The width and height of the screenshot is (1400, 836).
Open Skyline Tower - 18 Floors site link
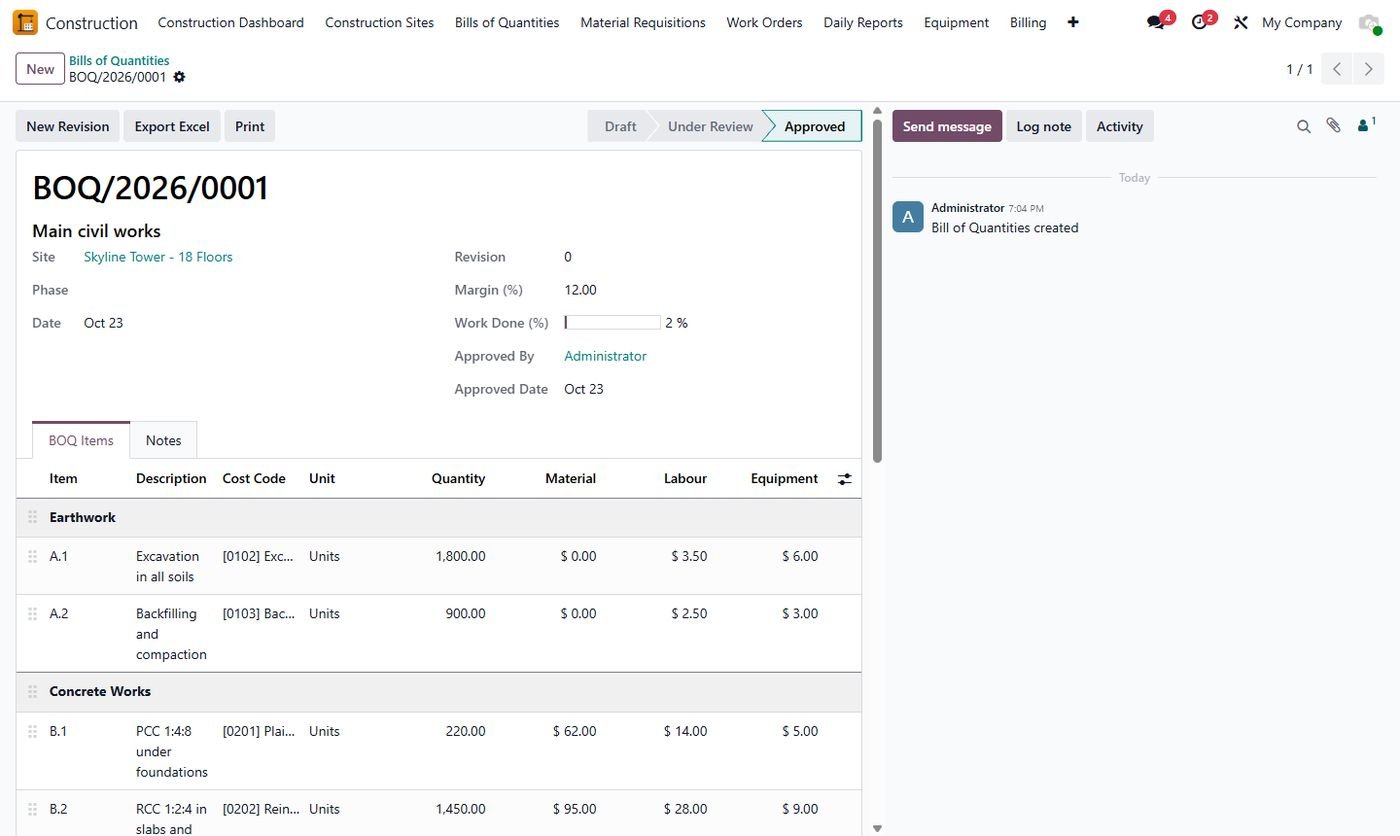tap(158, 257)
